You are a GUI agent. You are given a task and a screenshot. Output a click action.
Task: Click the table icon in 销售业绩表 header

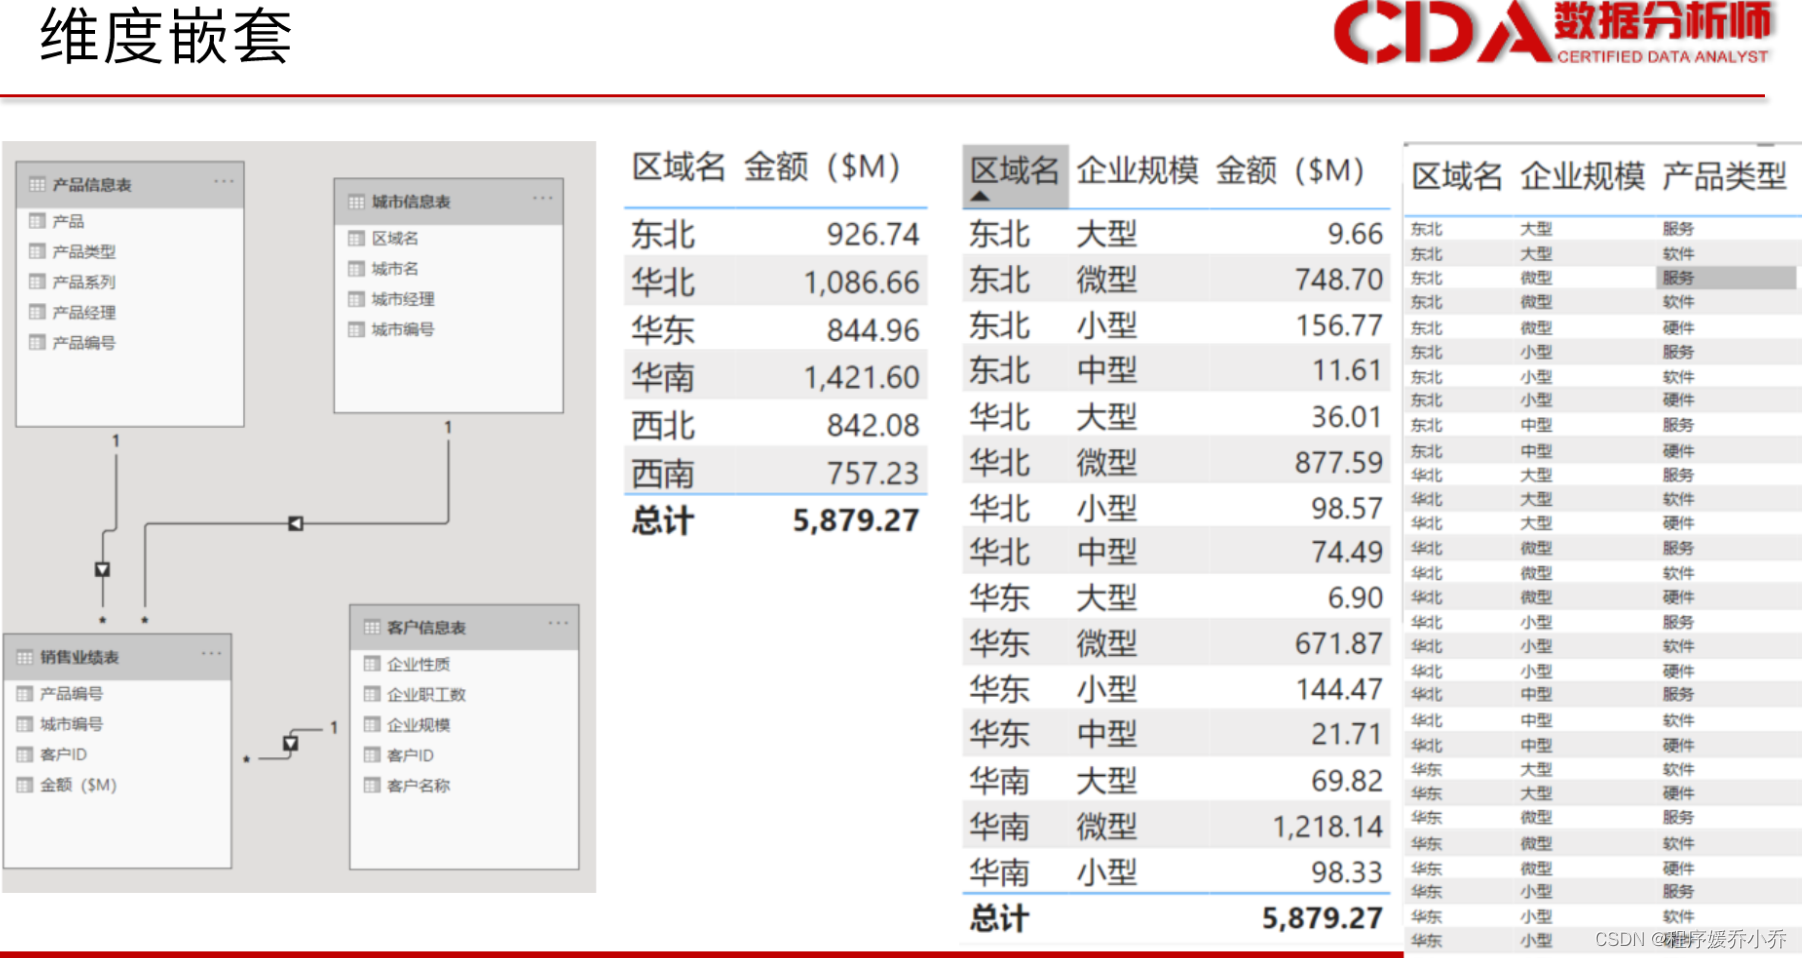(x=25, y=658)
